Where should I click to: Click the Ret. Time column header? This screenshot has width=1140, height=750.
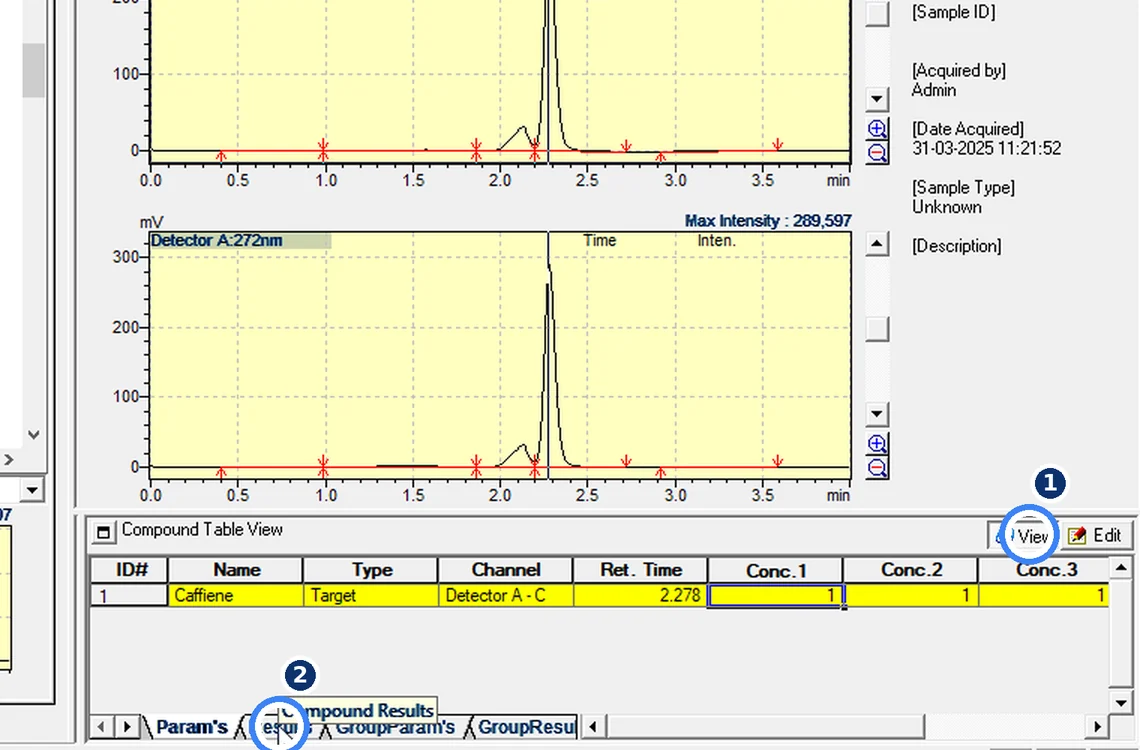[641, 570]
